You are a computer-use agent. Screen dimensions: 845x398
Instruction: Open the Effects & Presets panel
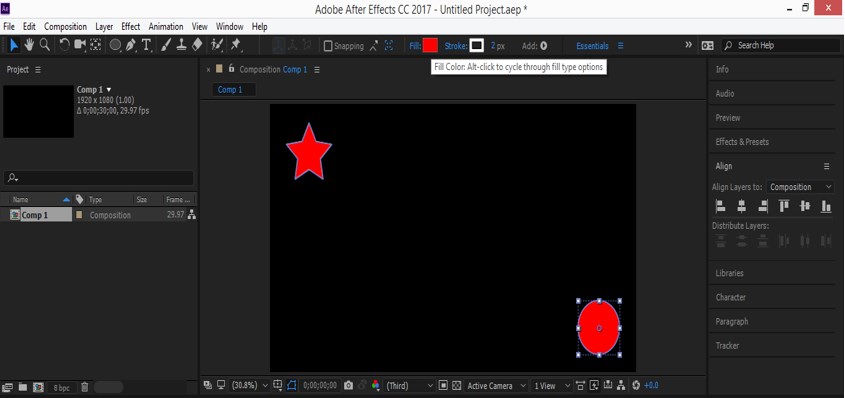(742, 142)
